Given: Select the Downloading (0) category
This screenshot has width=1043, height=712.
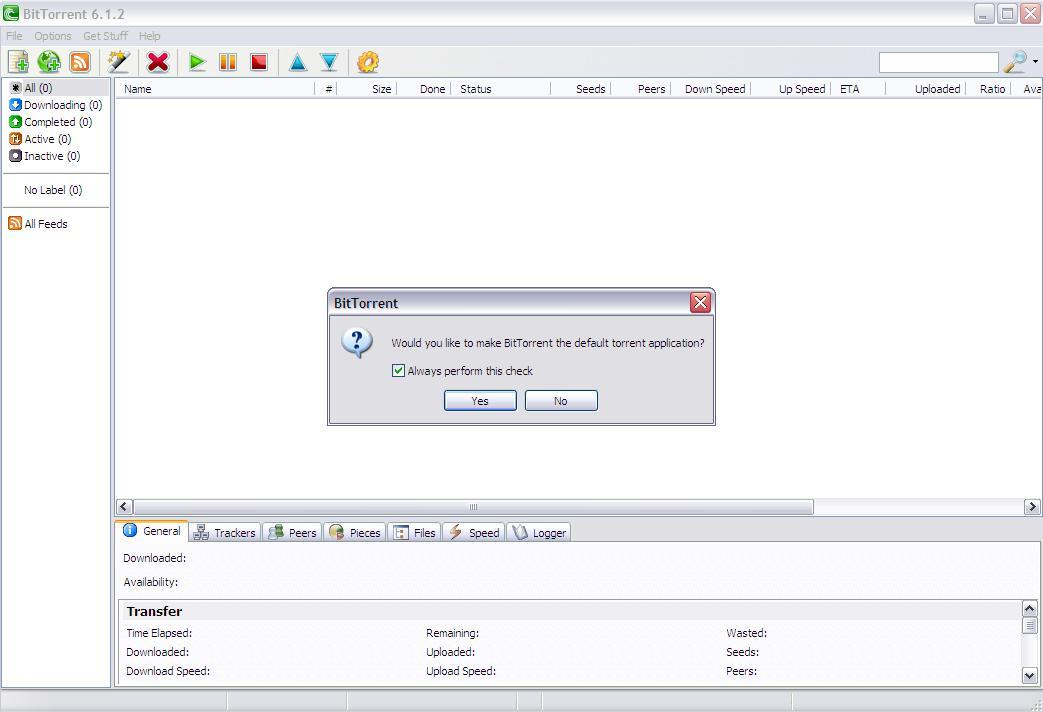Looking at the screenshot, I should coord(57,105).
